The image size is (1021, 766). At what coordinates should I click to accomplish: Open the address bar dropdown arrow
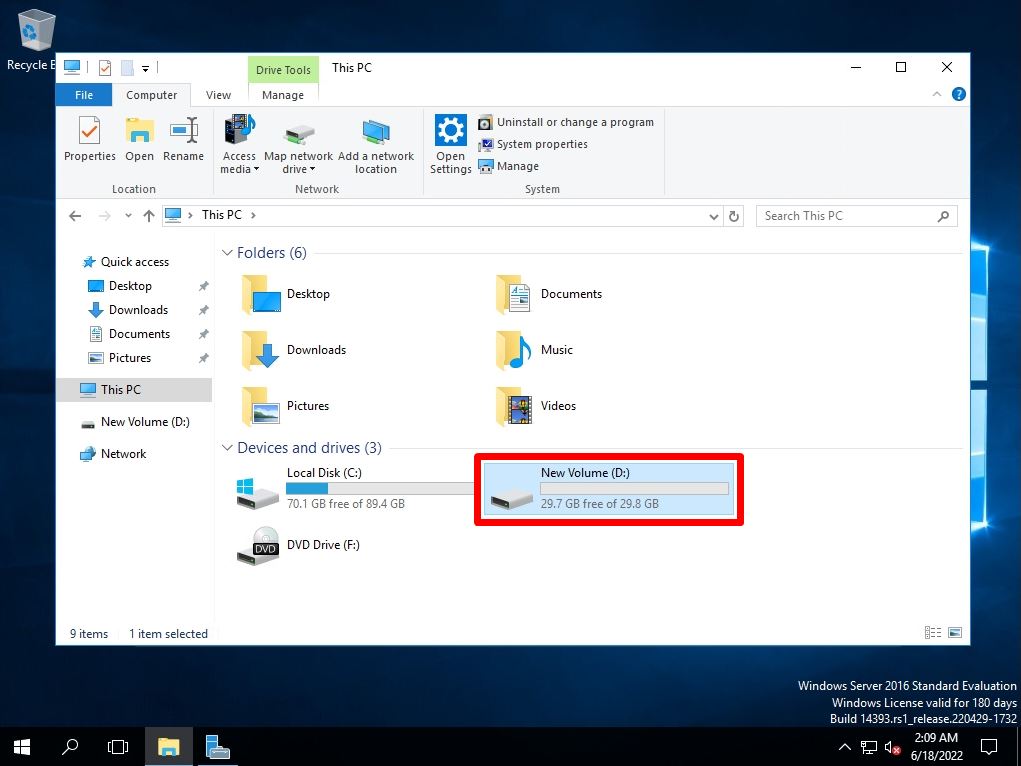point(712,215)
